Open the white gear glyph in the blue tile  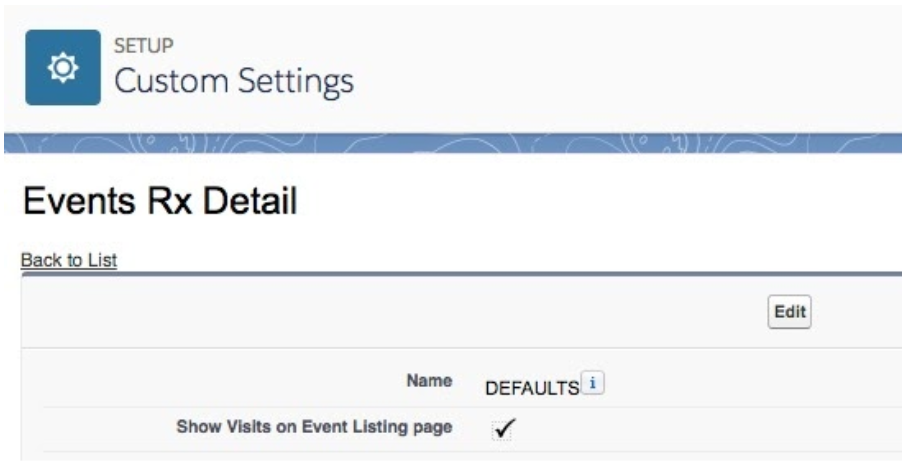point(63,68)
